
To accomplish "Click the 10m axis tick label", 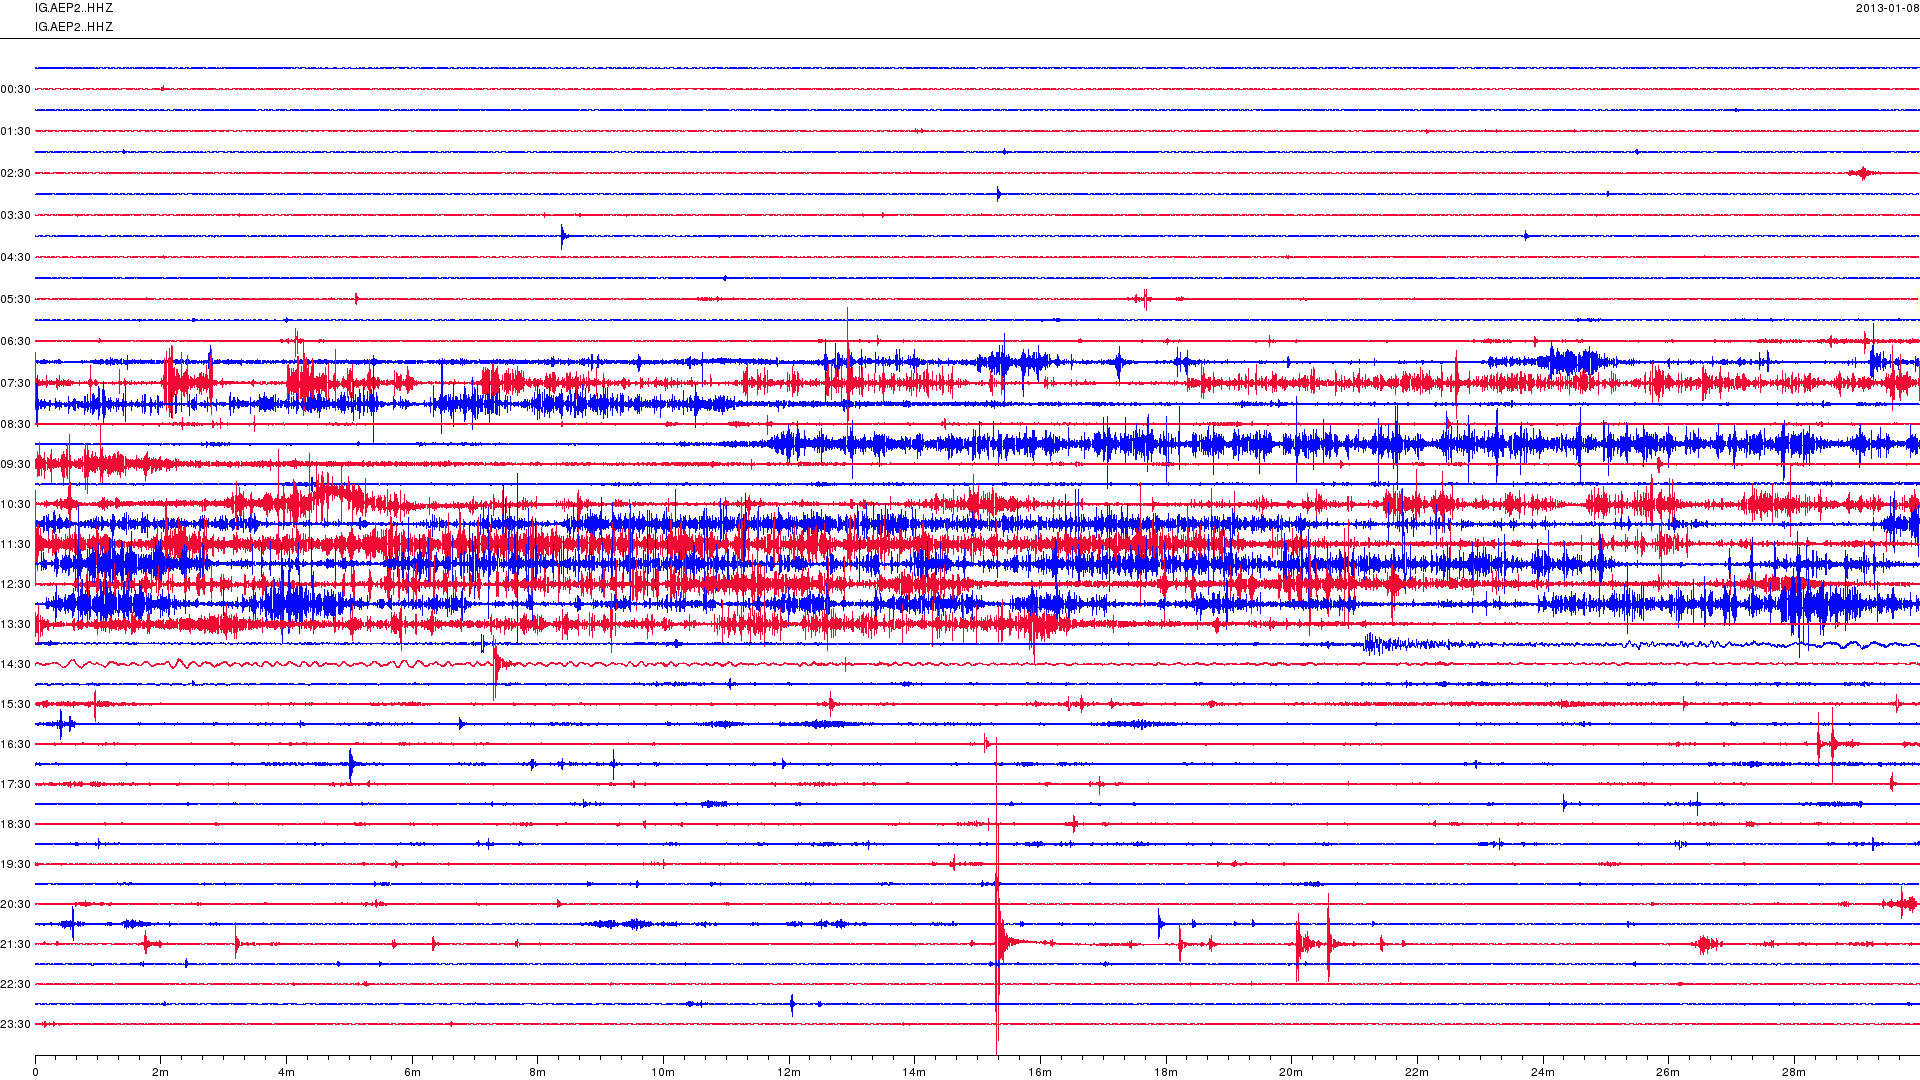I will coord(663,1072).
